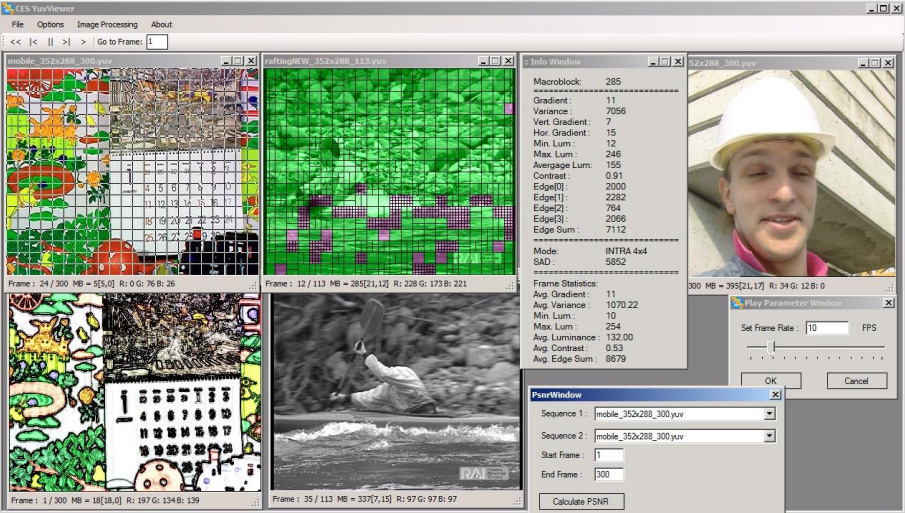Click the CES YuvViewer title bar icon
905x513 pixels.
pyautogui.click(x=8, y=8)
